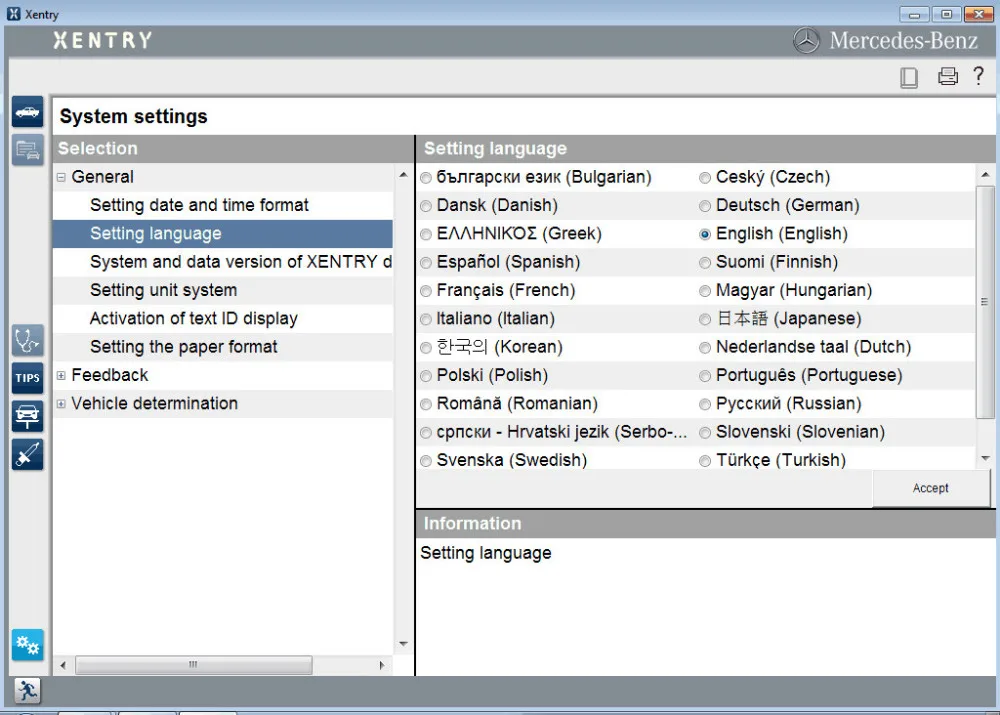Expand the Feedback tree node
This screenshot has width=1000, height=715.
tap(61, 376)
